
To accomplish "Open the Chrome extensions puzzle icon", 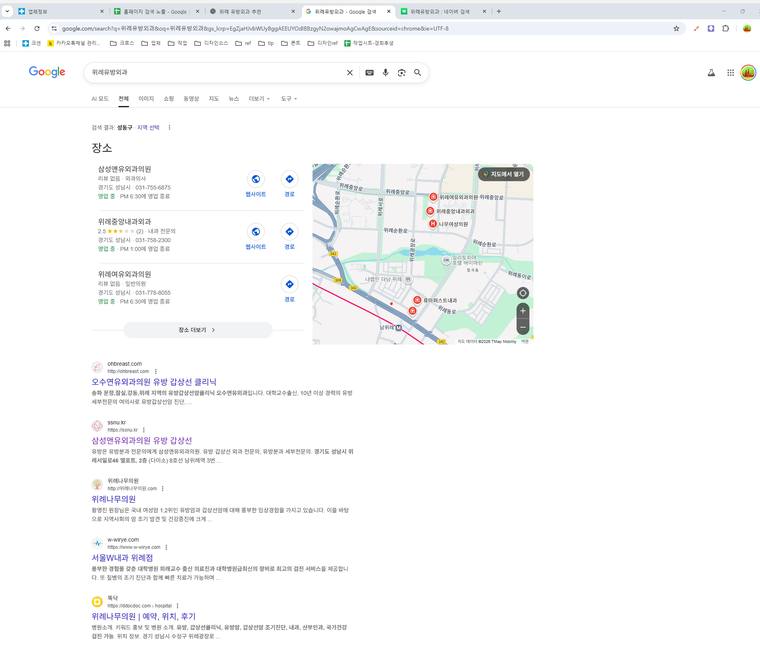I will (726, 29).
